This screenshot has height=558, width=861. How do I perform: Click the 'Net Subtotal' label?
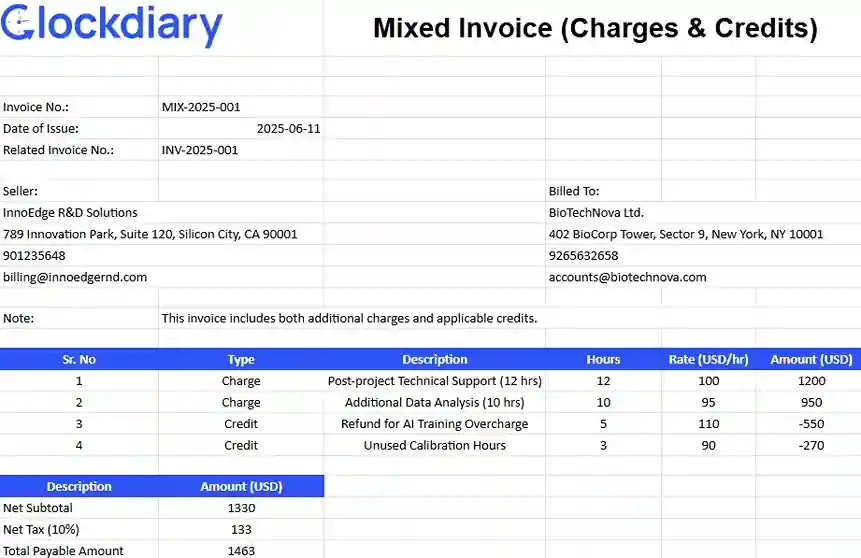pyautogui.click(x=38, y=507)
